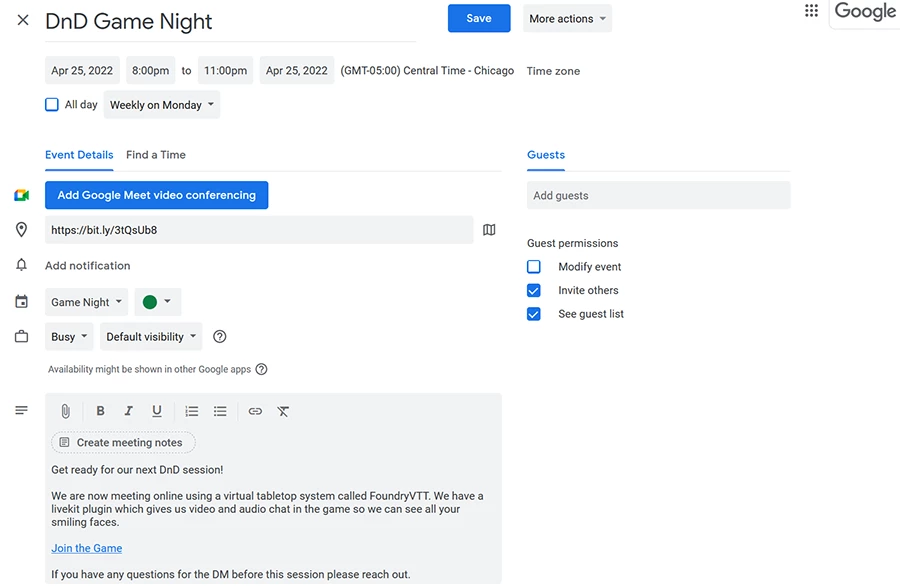Select the Guests tab

(545, 155)
